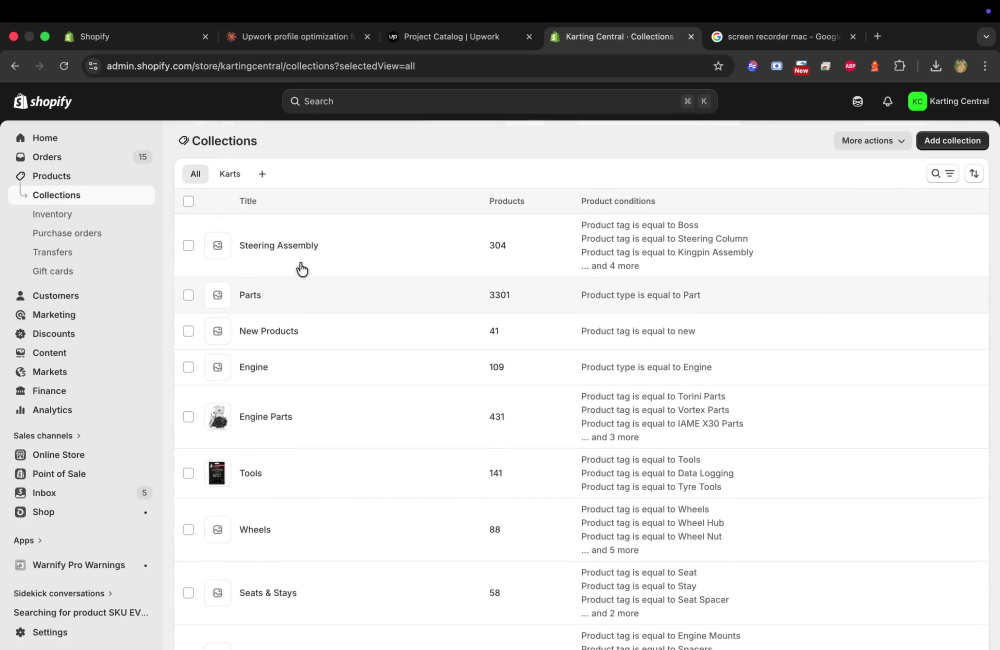
Task: Click the Tools collection thumbnail image
Action: 217,473
